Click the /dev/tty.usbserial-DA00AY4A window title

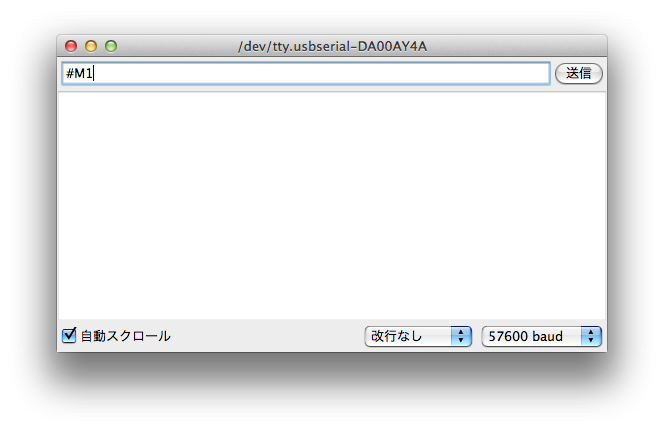[332, 46]
